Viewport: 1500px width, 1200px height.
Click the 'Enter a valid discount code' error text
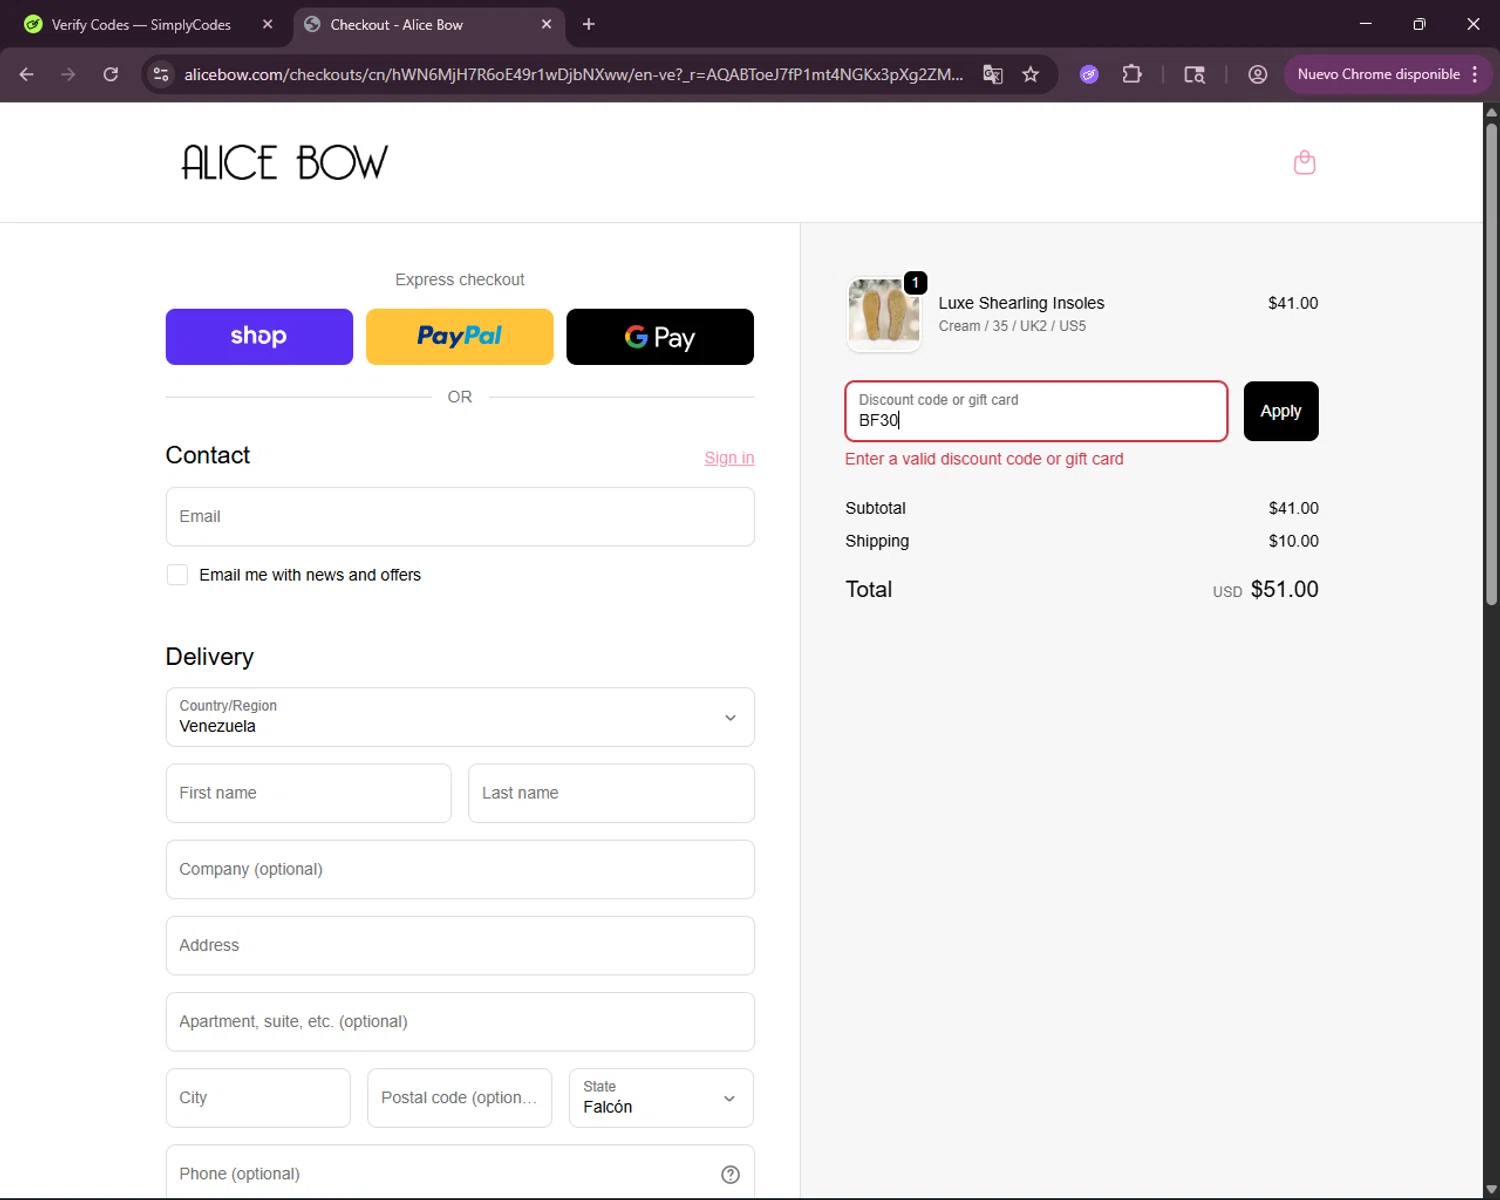pyautogui.click(x=984, y=459)
